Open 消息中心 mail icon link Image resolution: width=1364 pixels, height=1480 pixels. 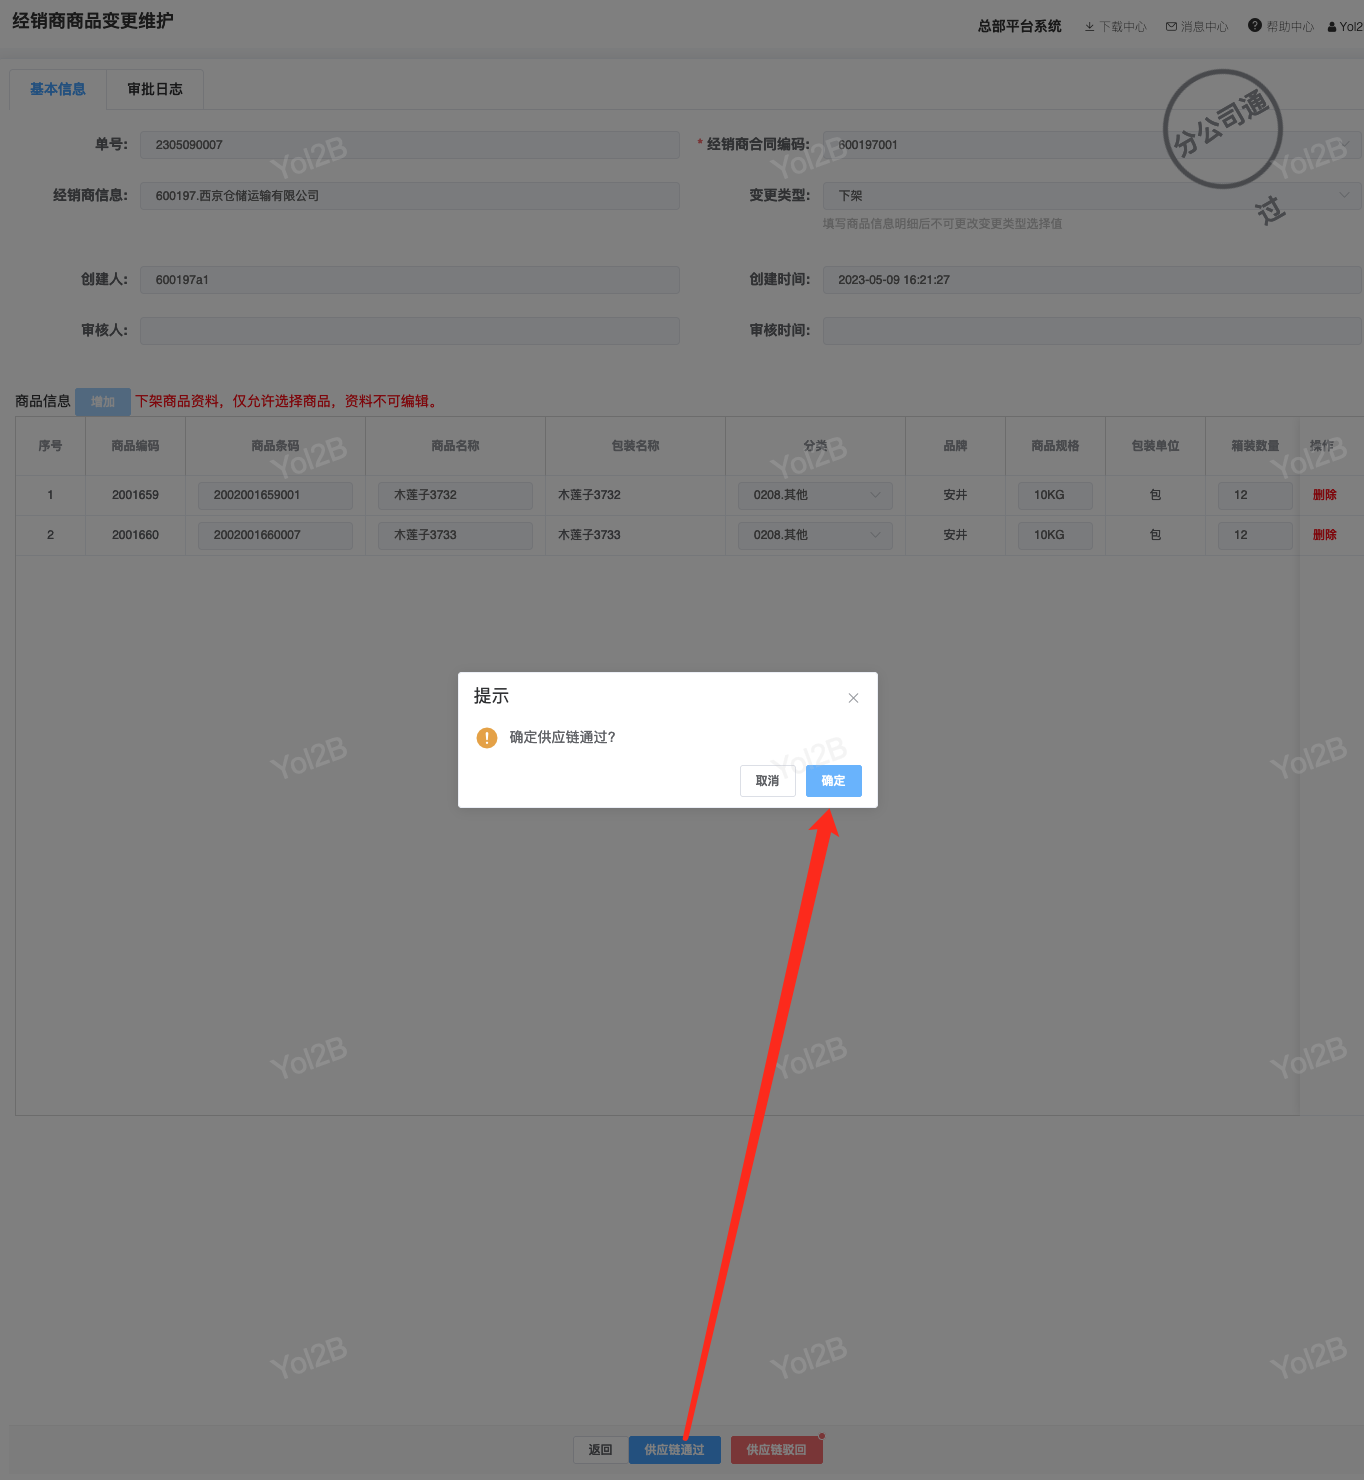[x=1171, y=27]
